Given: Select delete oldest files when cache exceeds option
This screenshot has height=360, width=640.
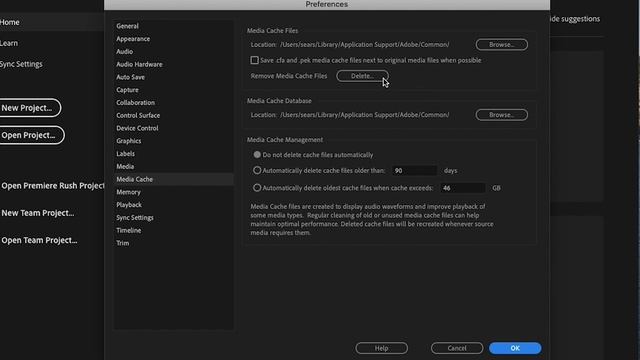Looking at the screenshot, I should (x=257, y=188).
